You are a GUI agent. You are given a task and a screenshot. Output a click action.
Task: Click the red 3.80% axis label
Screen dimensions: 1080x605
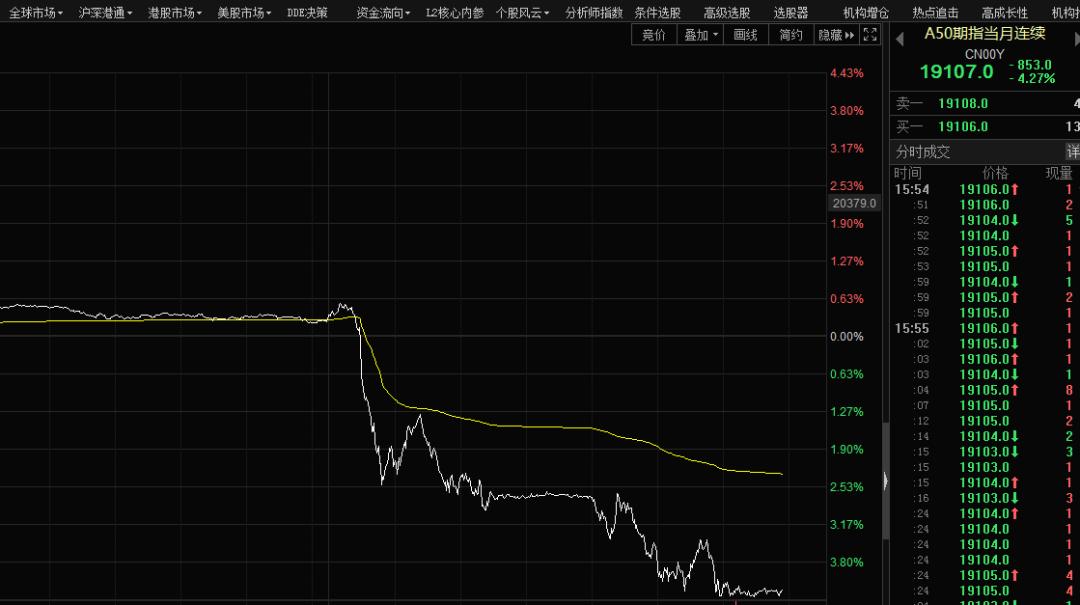click(x=847, y=110)
